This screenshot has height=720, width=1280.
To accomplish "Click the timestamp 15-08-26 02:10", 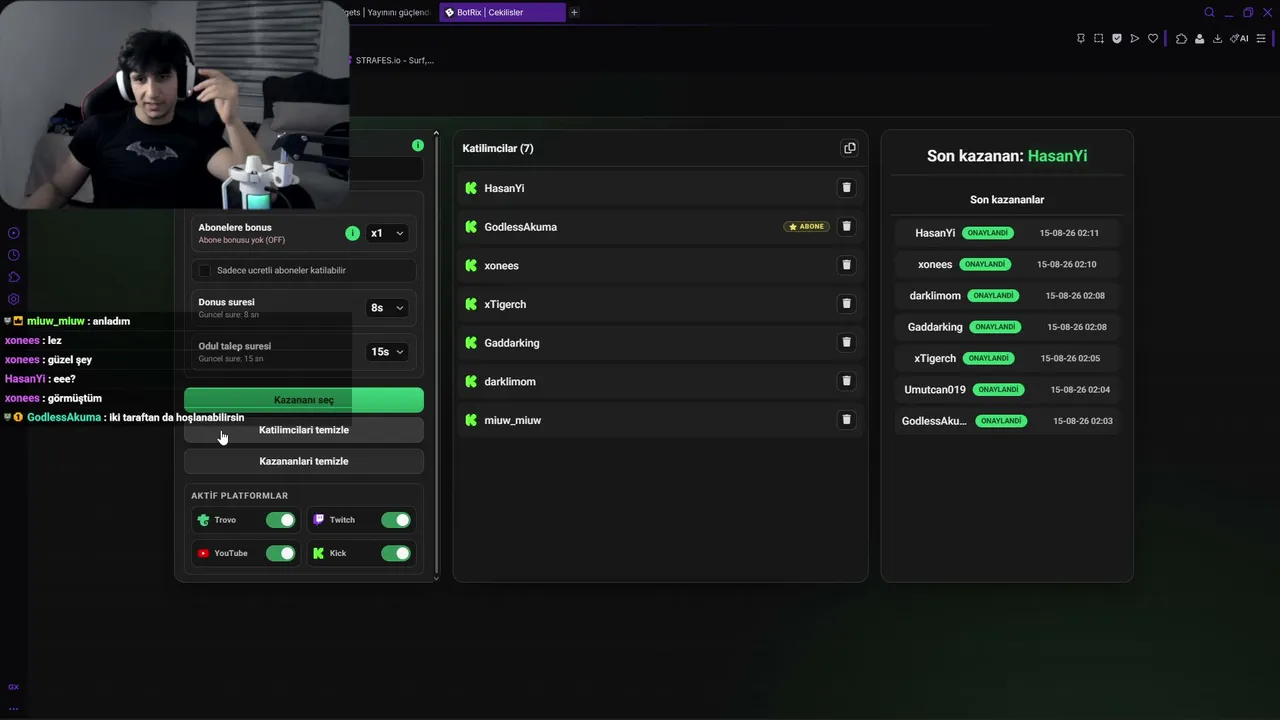I will [x=1067, y=265].
